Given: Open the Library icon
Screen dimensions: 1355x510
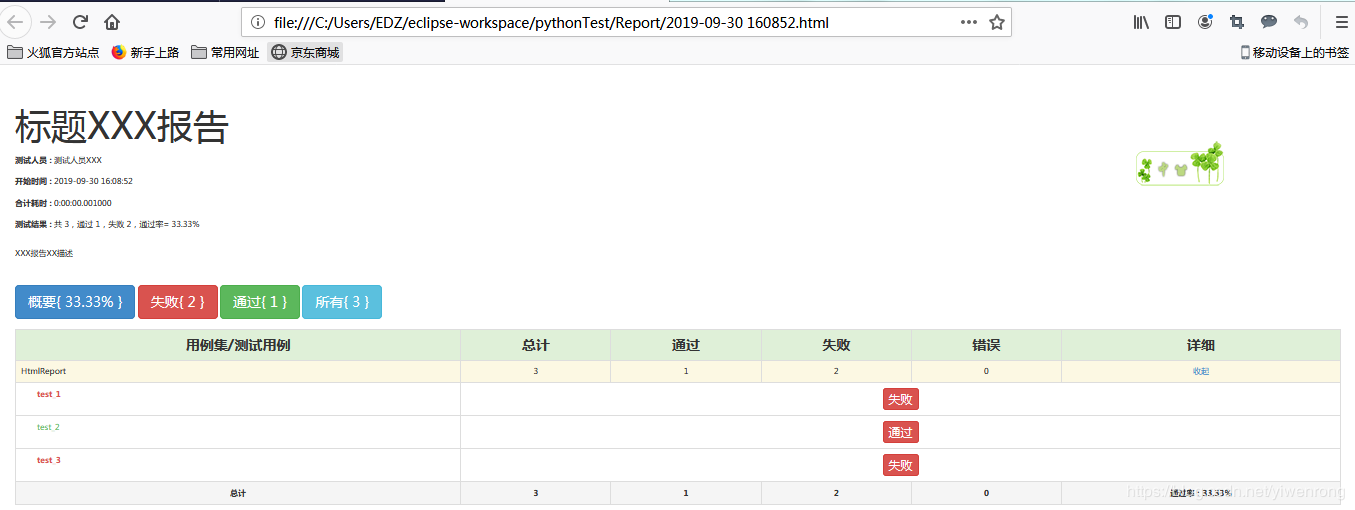Looking at the screenshot, I should pyautogui.click(x=1141, y=22).
